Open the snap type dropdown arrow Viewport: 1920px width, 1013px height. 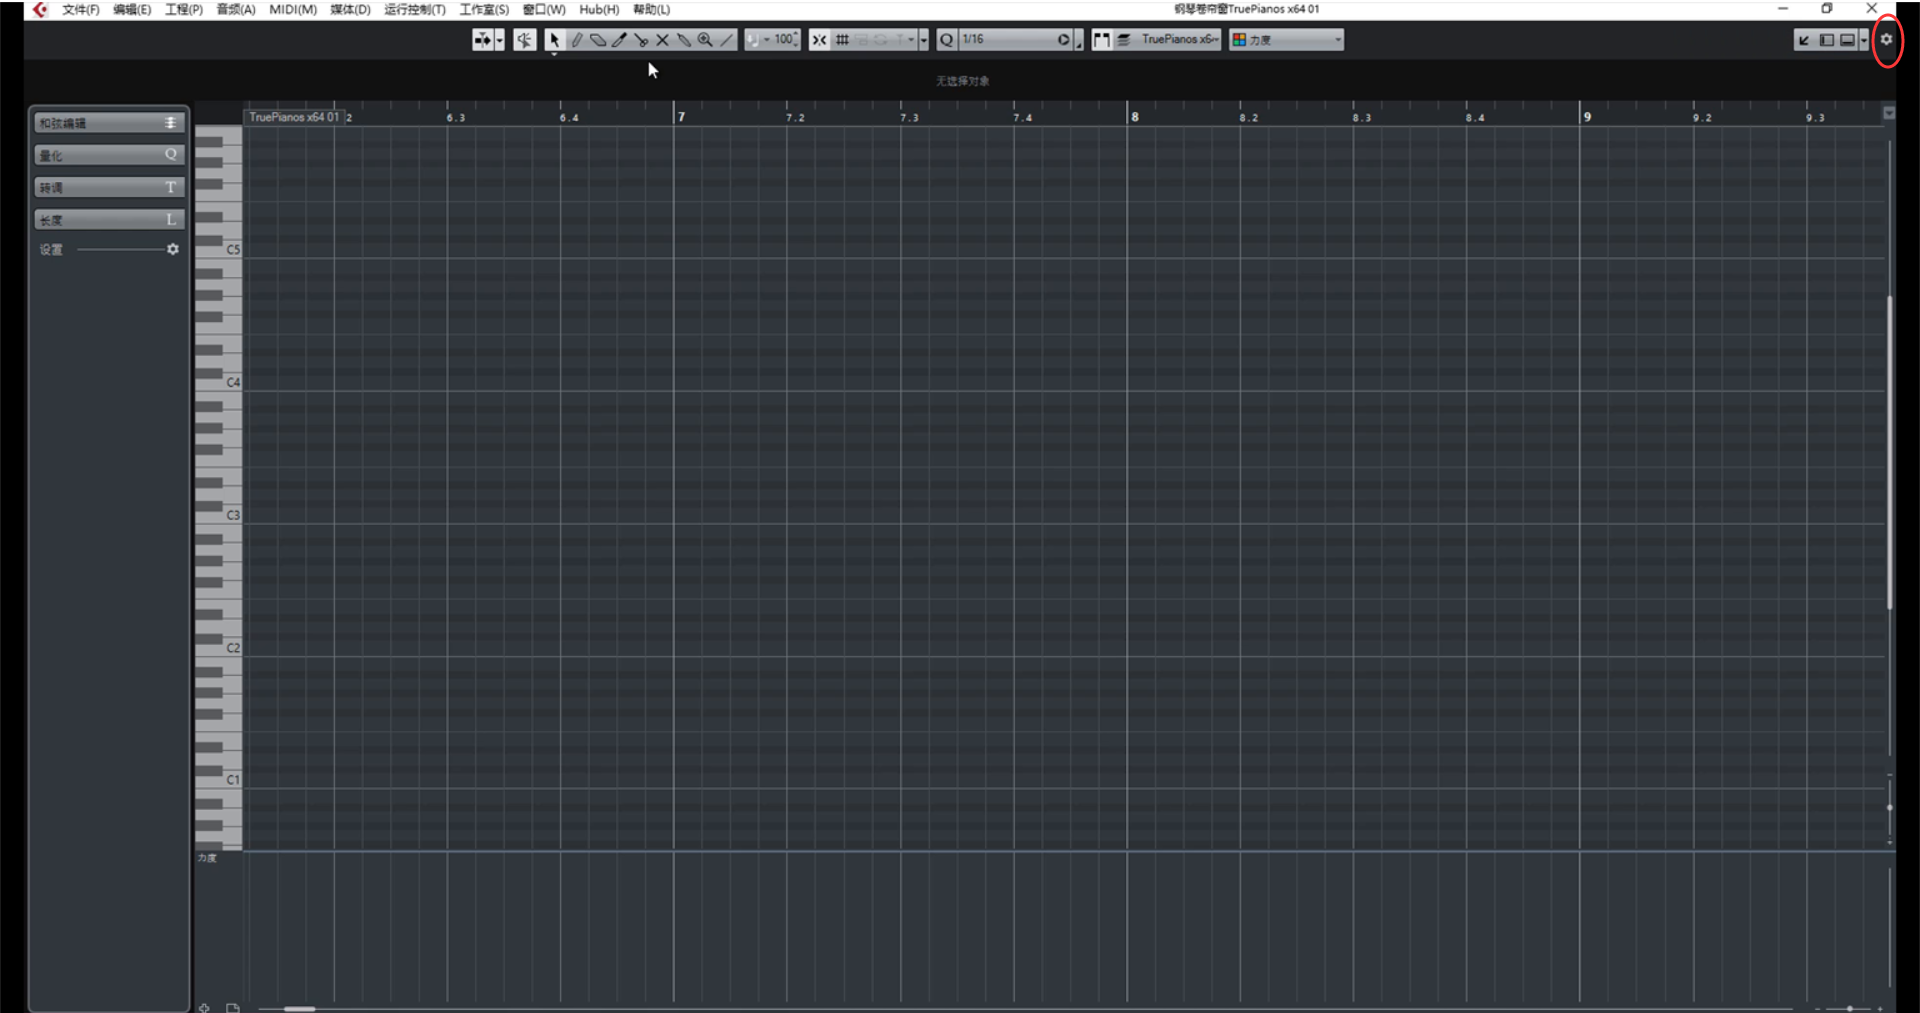tap(923, 40)
